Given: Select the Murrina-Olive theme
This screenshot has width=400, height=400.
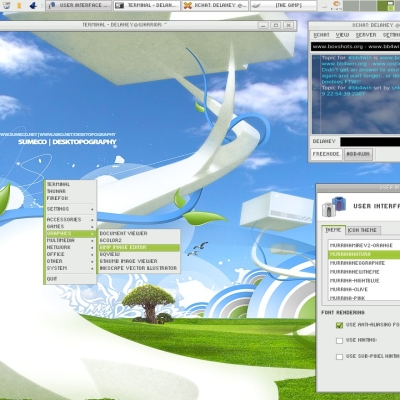Looking at the screenshot, I should click(x=364, y=289).
